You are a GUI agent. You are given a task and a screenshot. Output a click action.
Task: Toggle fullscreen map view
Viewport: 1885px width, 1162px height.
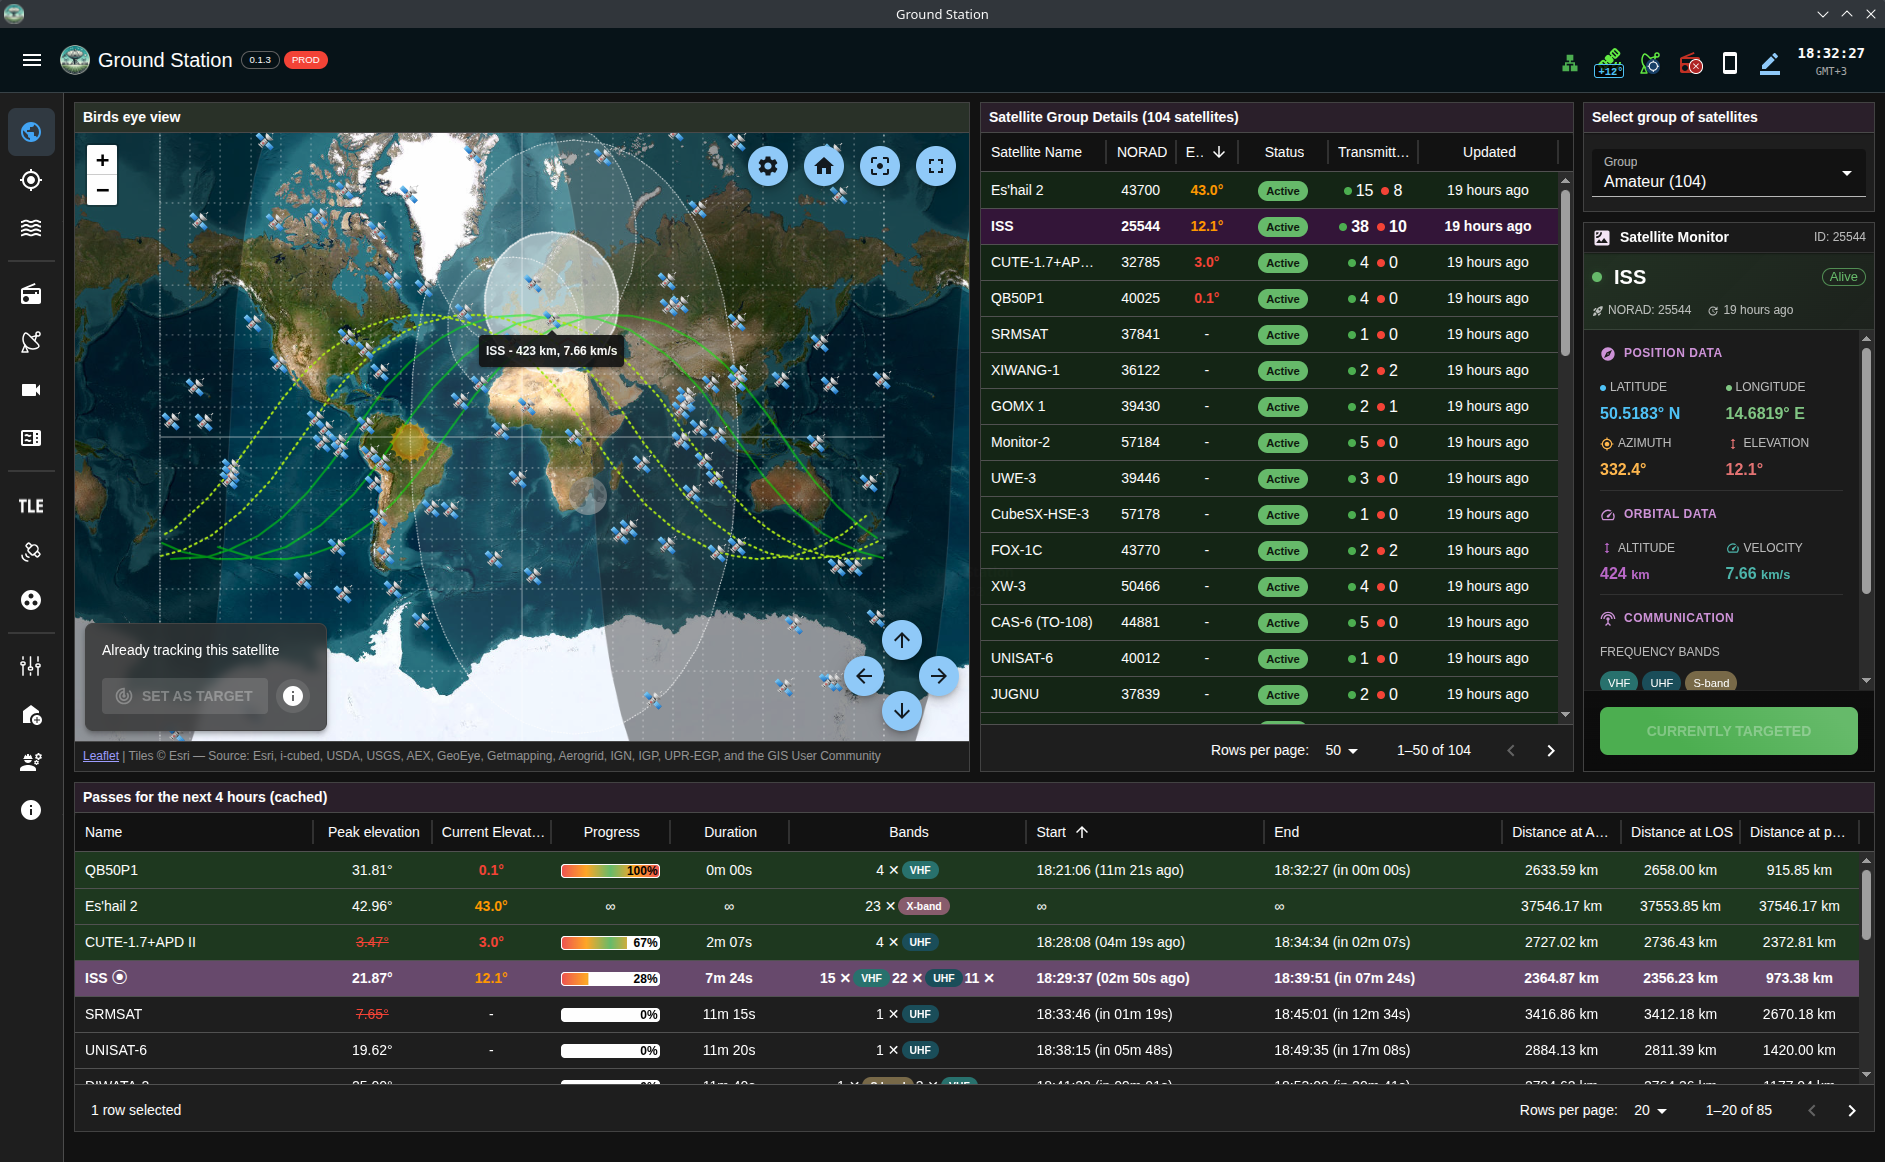(936, 166)
